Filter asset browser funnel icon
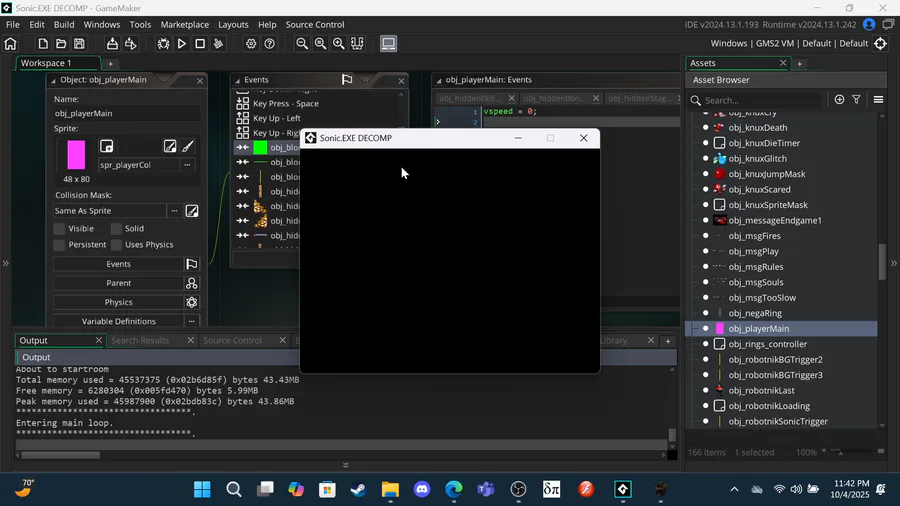The width and height of the screenshot is (900, 506). (x=856, y=100)
